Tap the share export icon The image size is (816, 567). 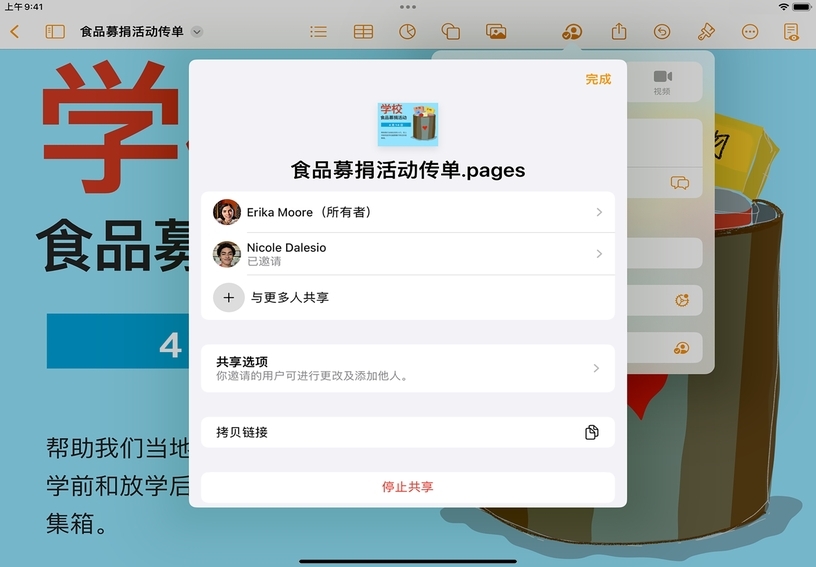click(x=619, y=32)
